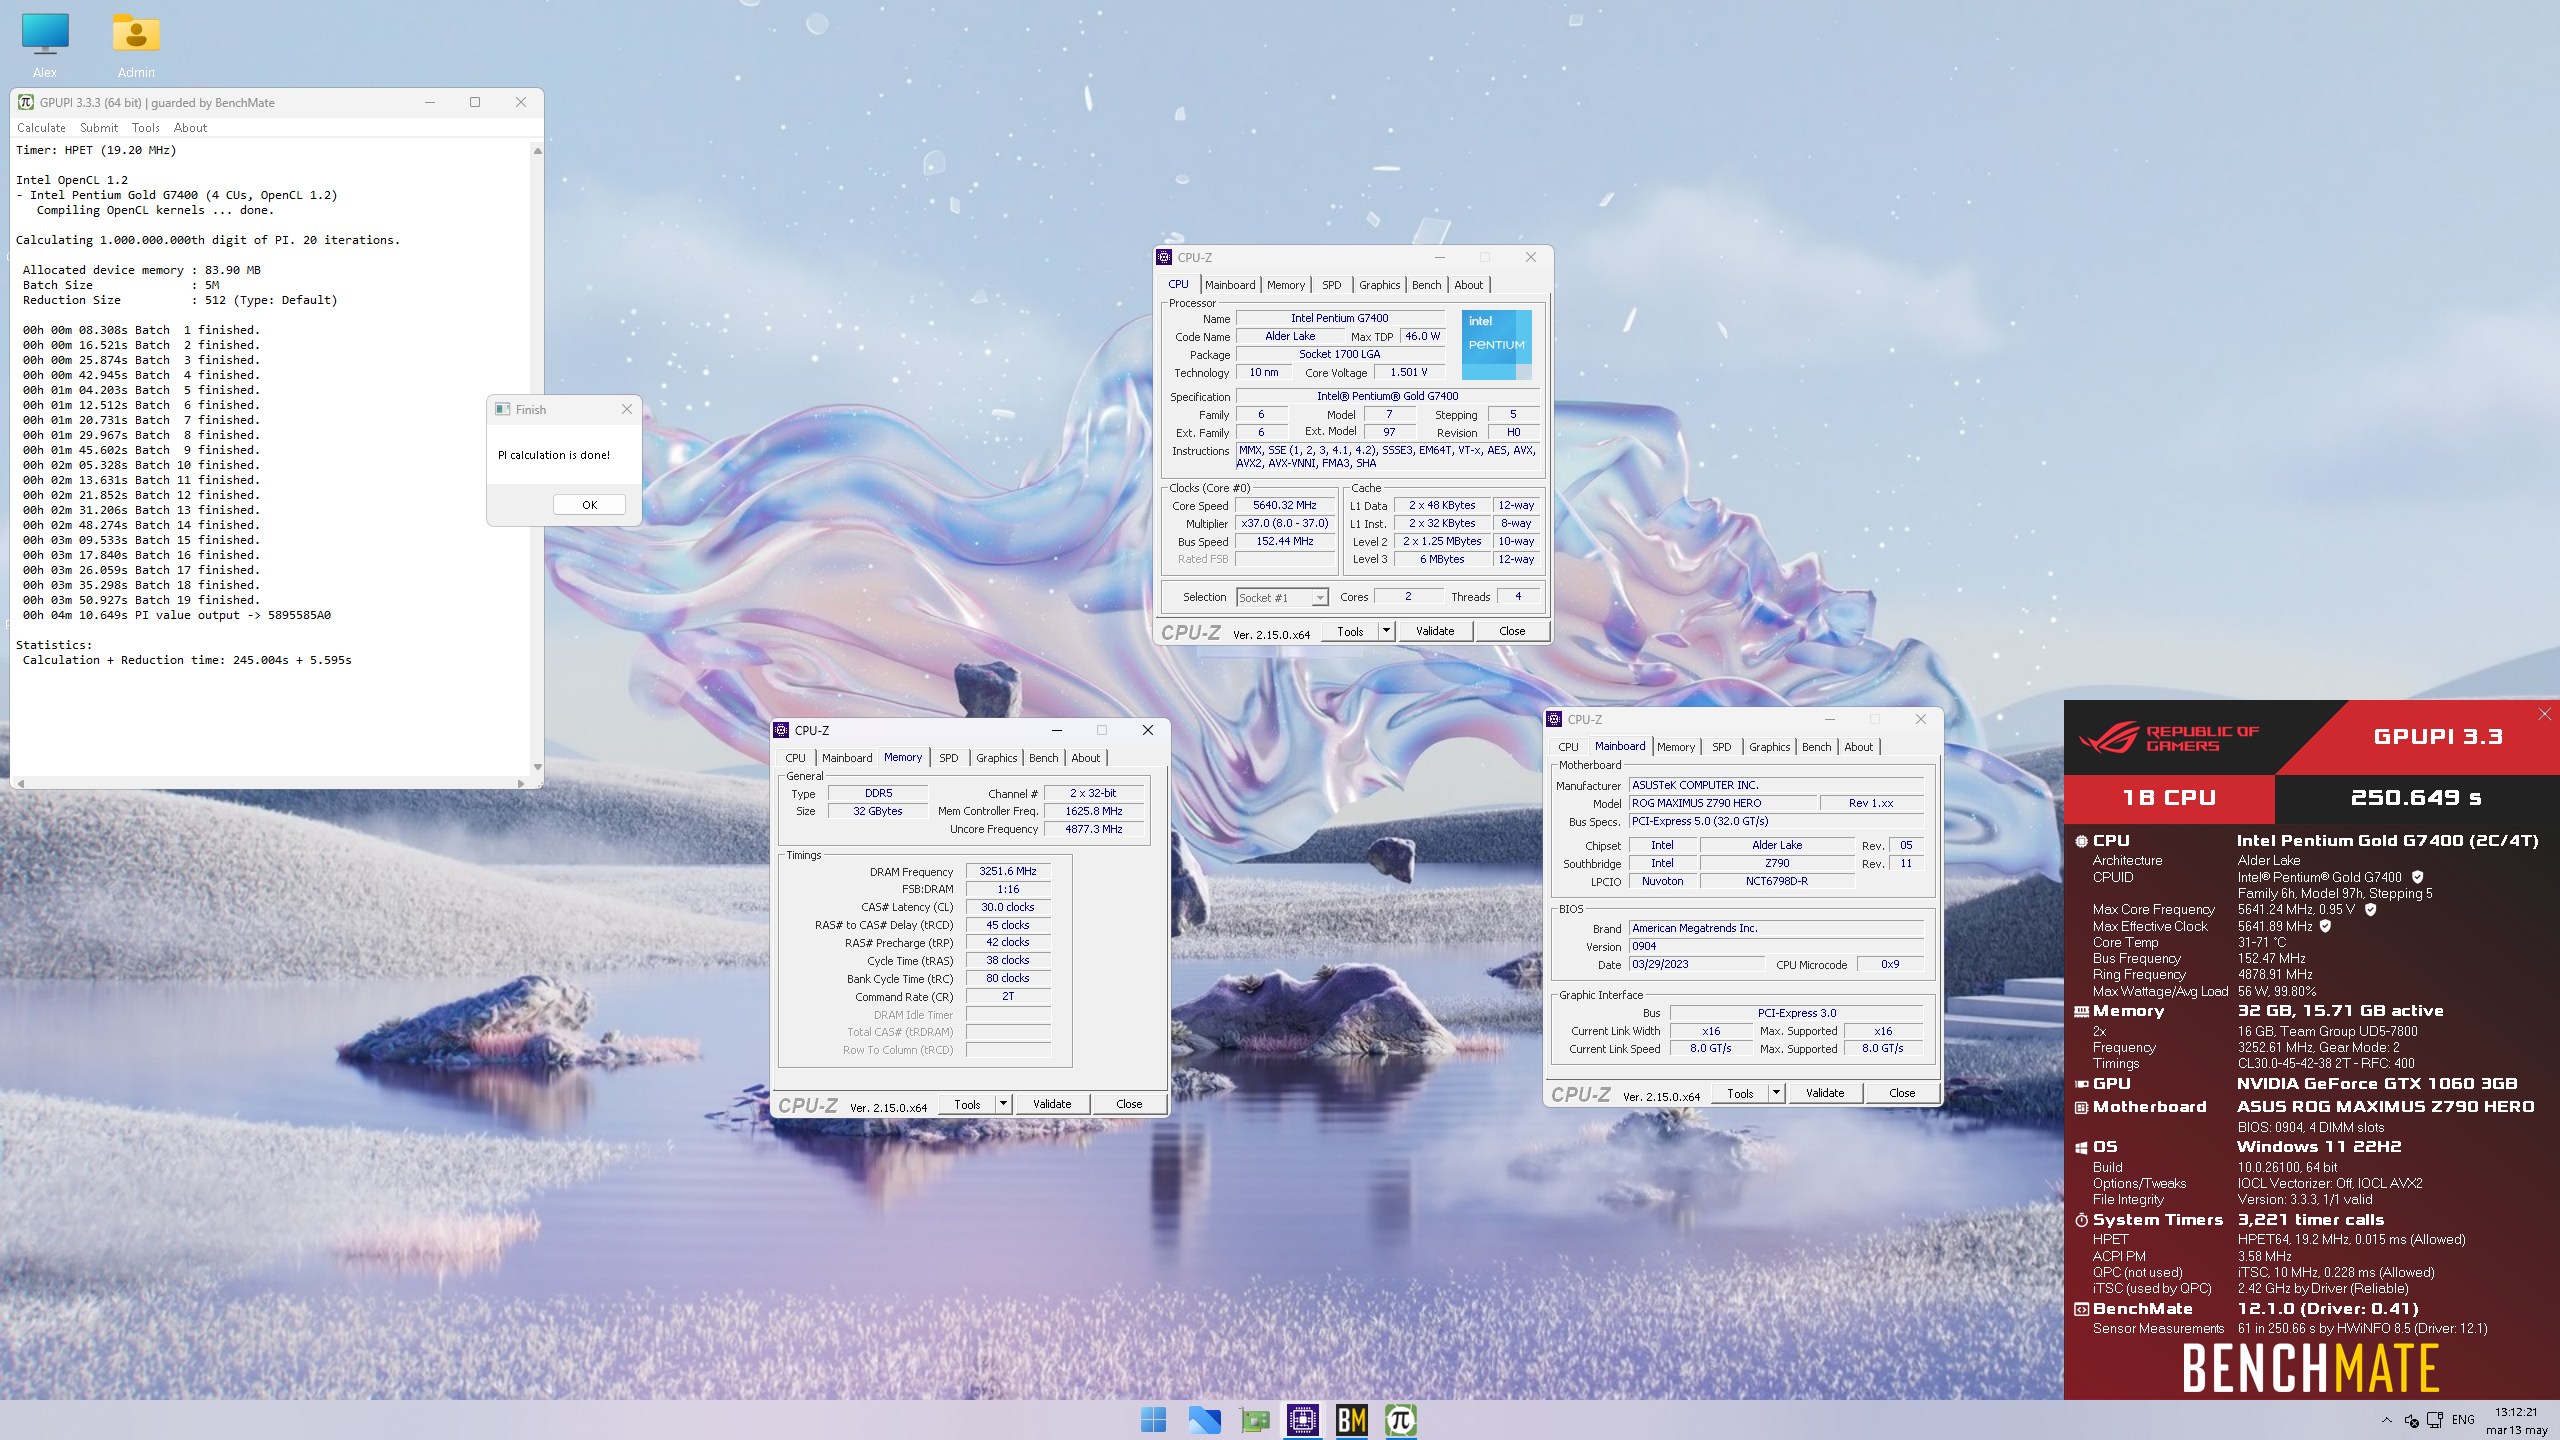
Task: Click ROG MAXIMUS Z790 HERO model field
Action: [1722, 803]
